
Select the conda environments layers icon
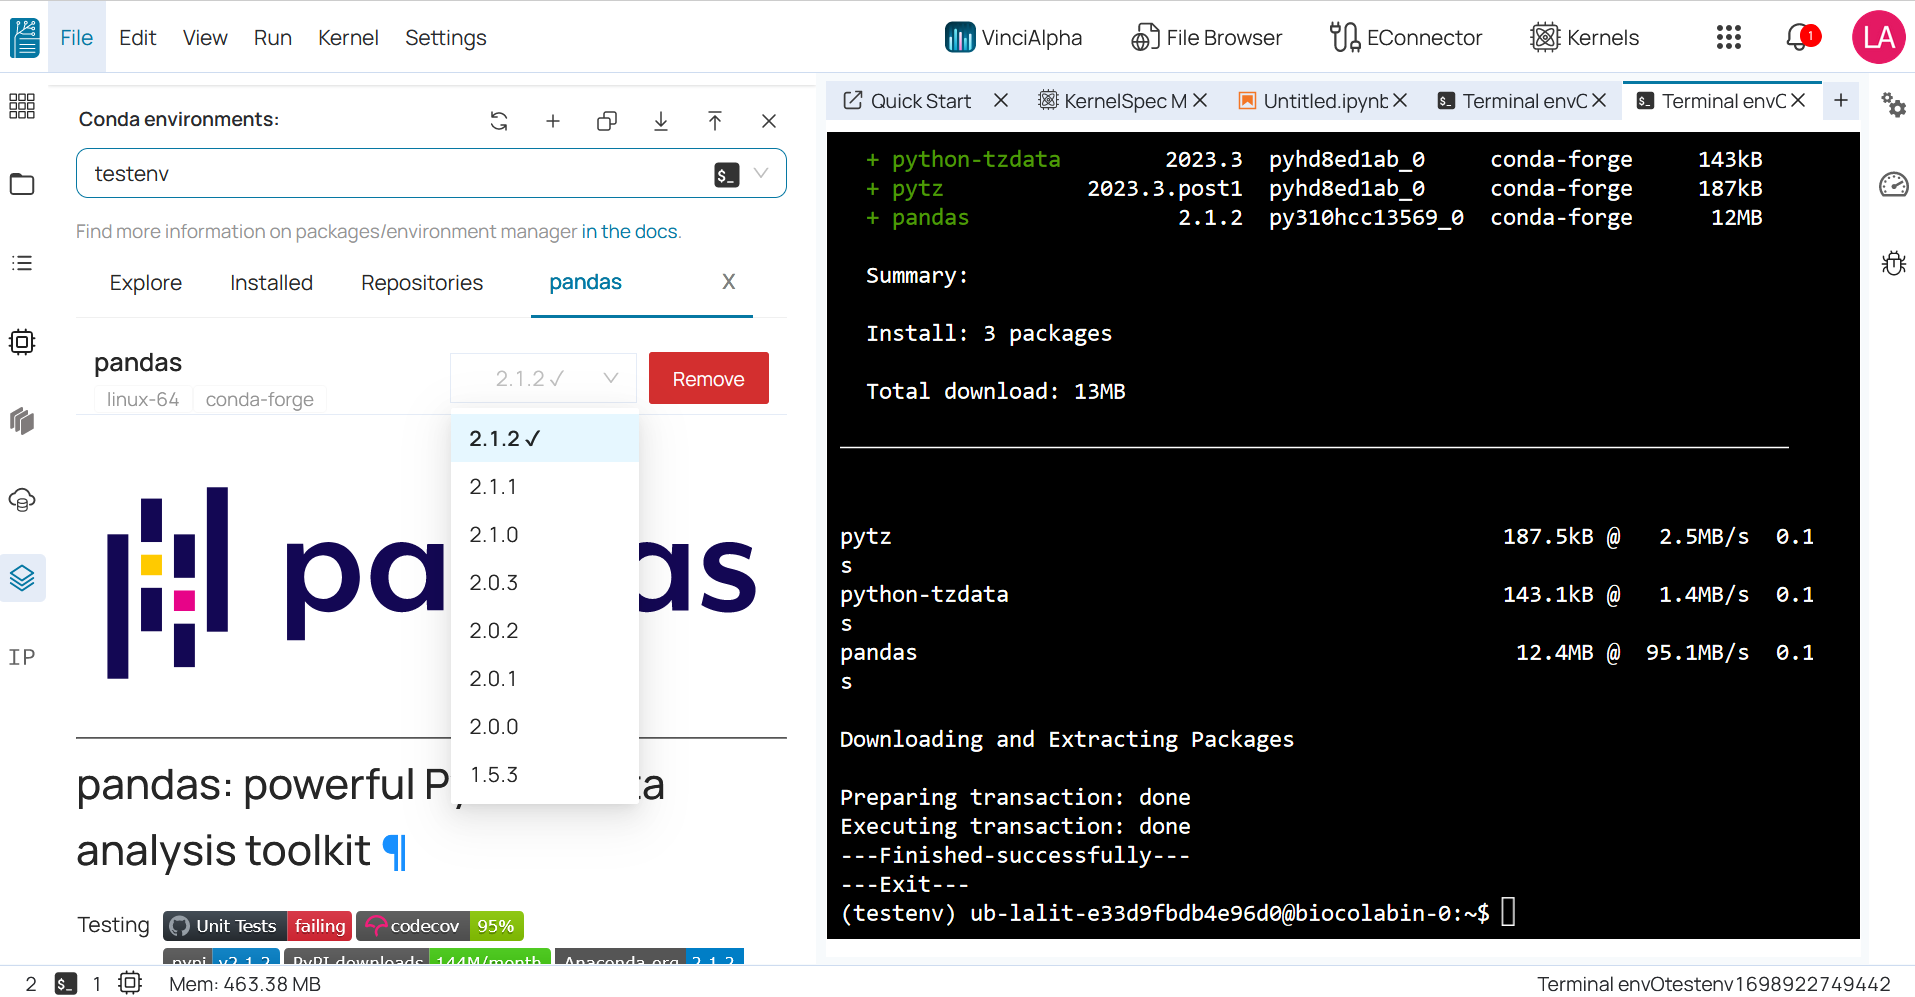[22, 578]
